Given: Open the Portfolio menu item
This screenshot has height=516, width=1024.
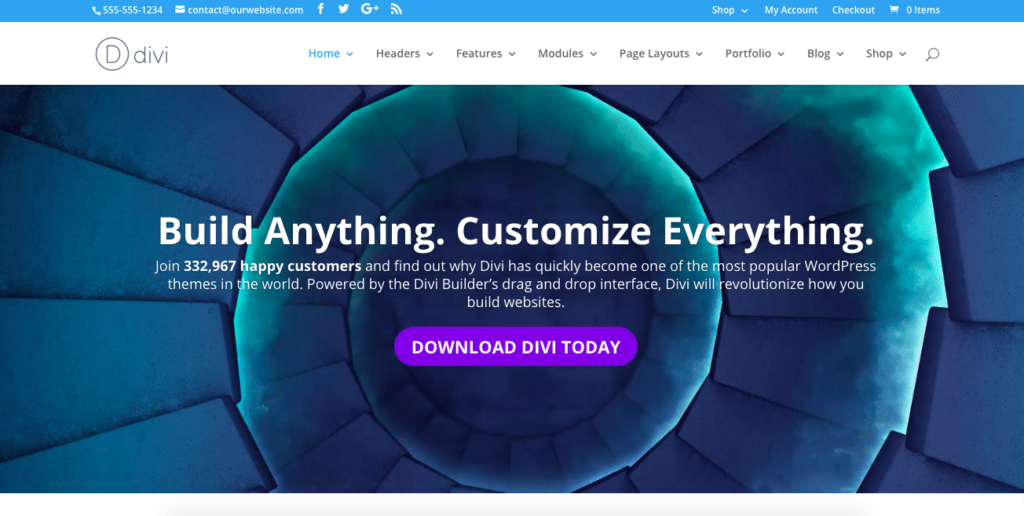Looking at the screenshot, I should coord(748,54).
